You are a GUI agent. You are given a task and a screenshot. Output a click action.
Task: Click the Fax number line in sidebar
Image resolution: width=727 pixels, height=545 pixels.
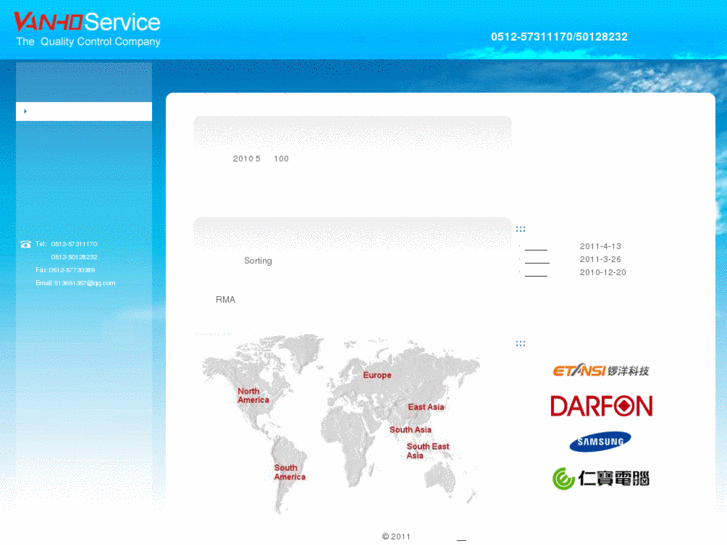(65, 270)
